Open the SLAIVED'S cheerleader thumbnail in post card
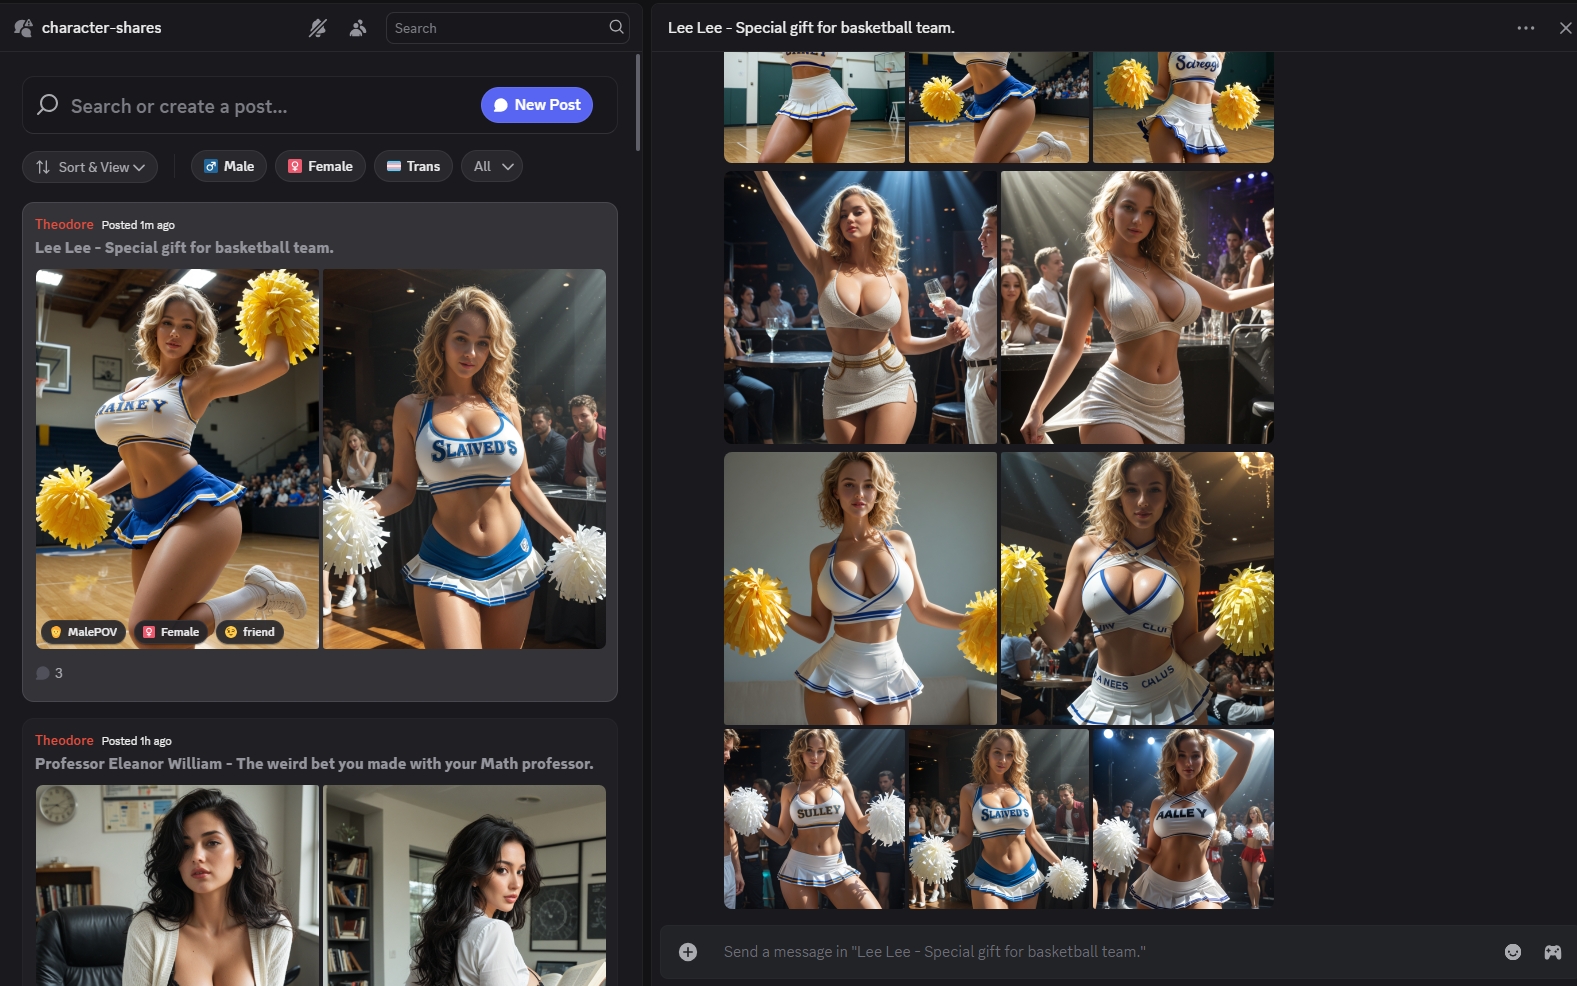 [x=464, y=459]
